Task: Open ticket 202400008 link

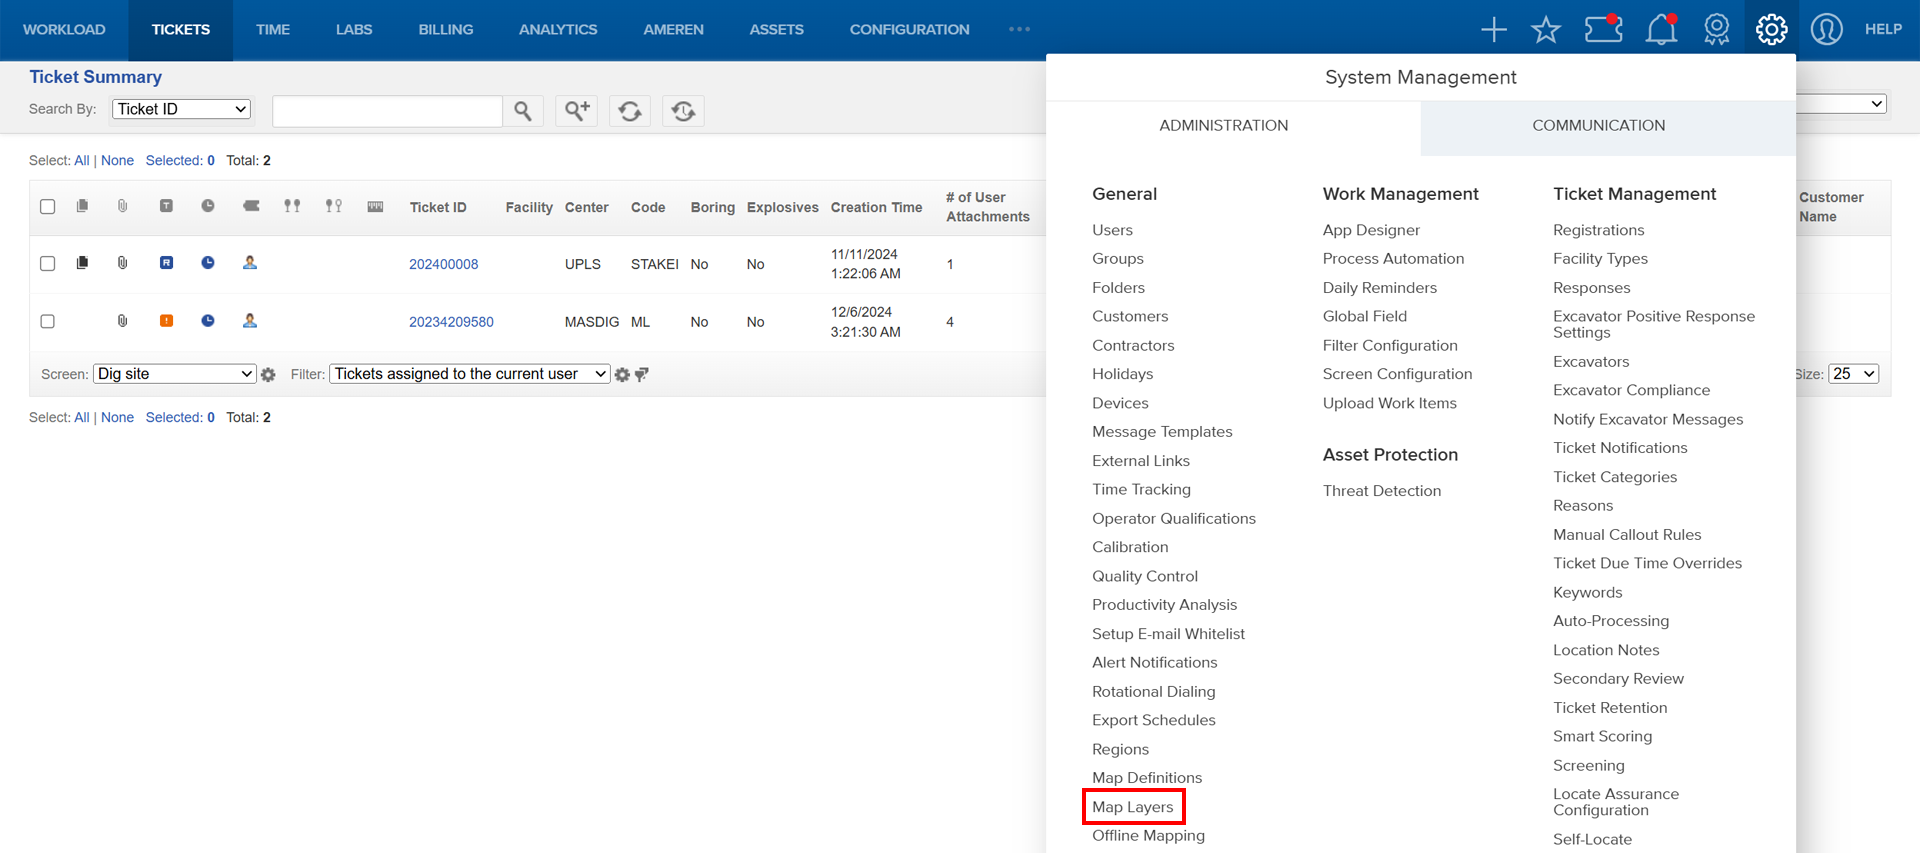Action: pos(443,264)
